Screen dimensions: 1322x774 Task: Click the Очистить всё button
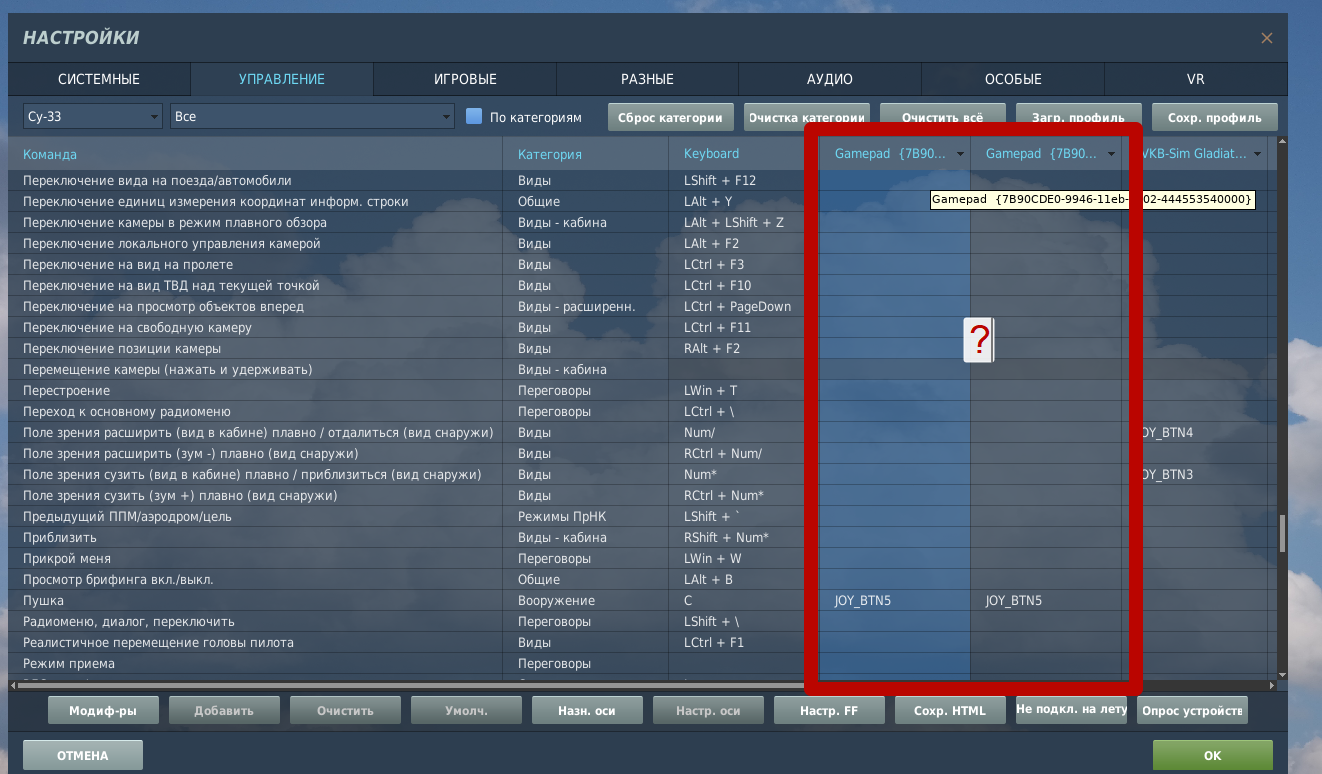pyautogui.click(x=941, y=117)
